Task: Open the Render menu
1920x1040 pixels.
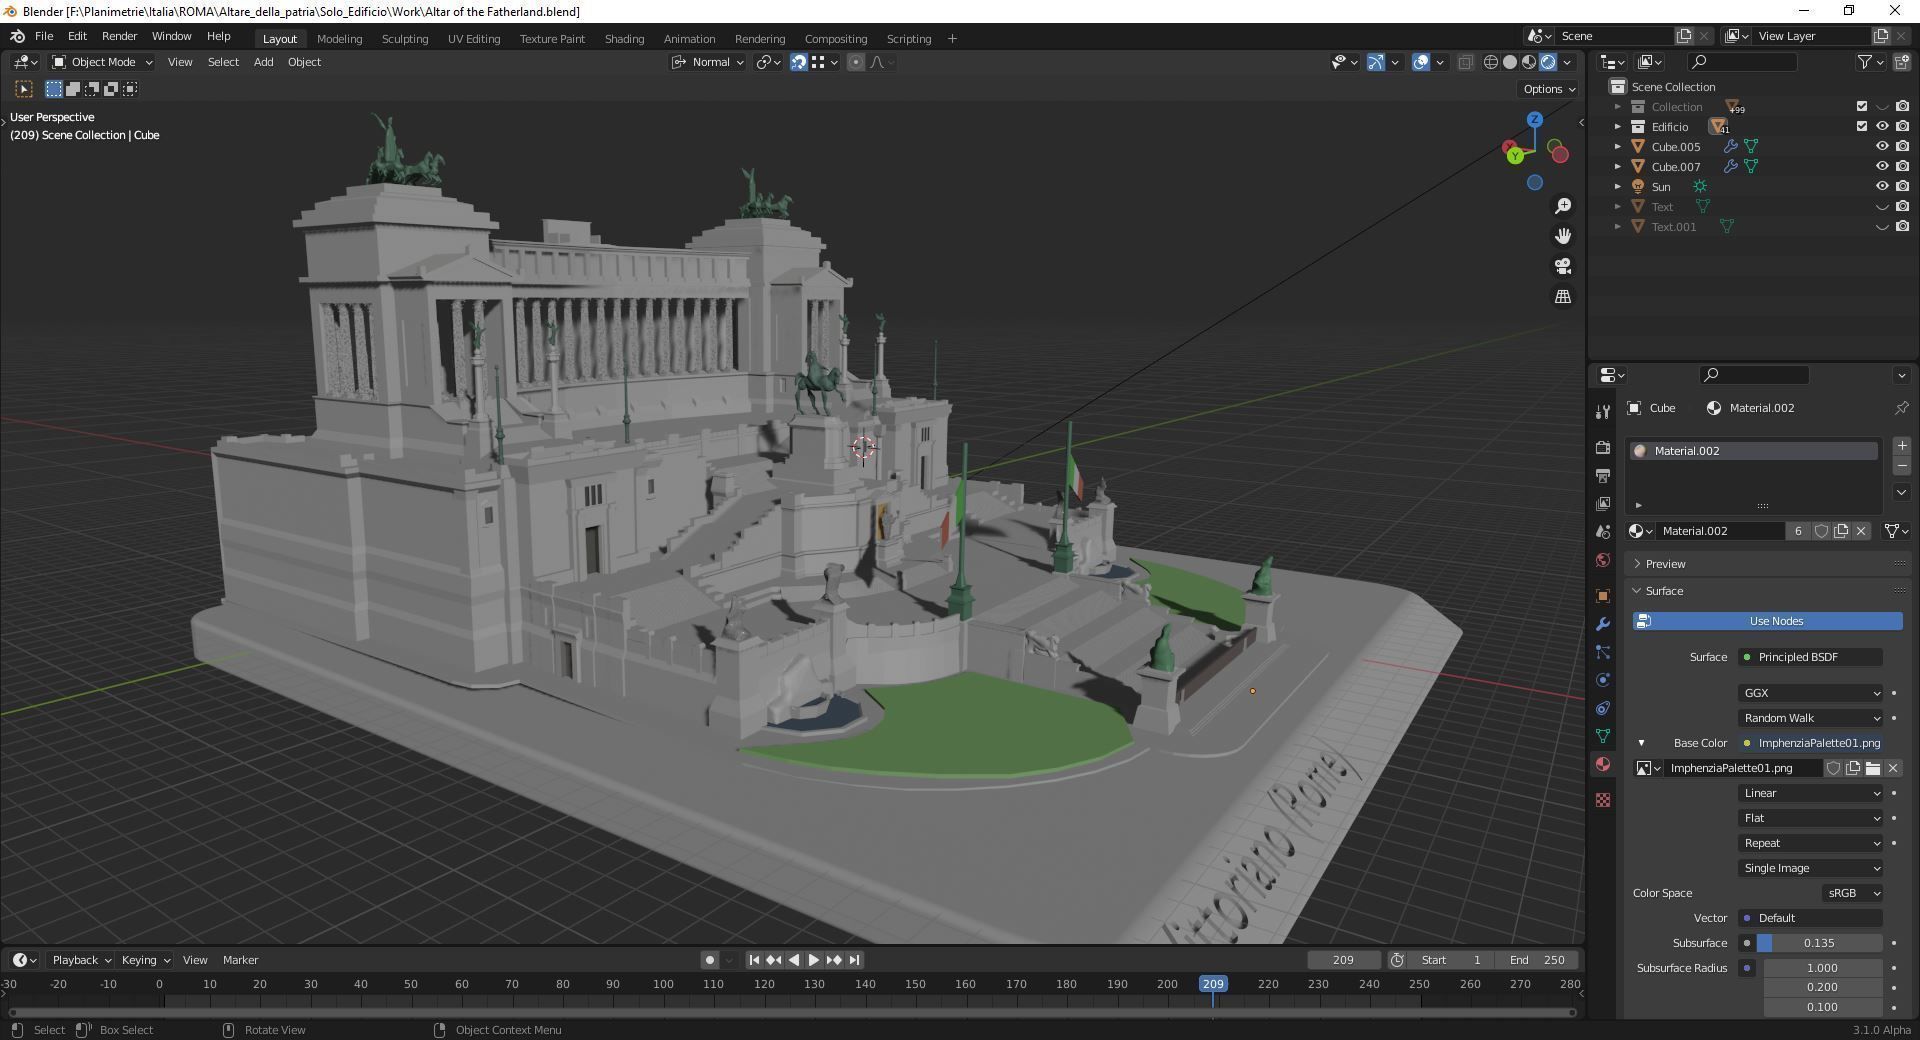Action: point(119,36)
